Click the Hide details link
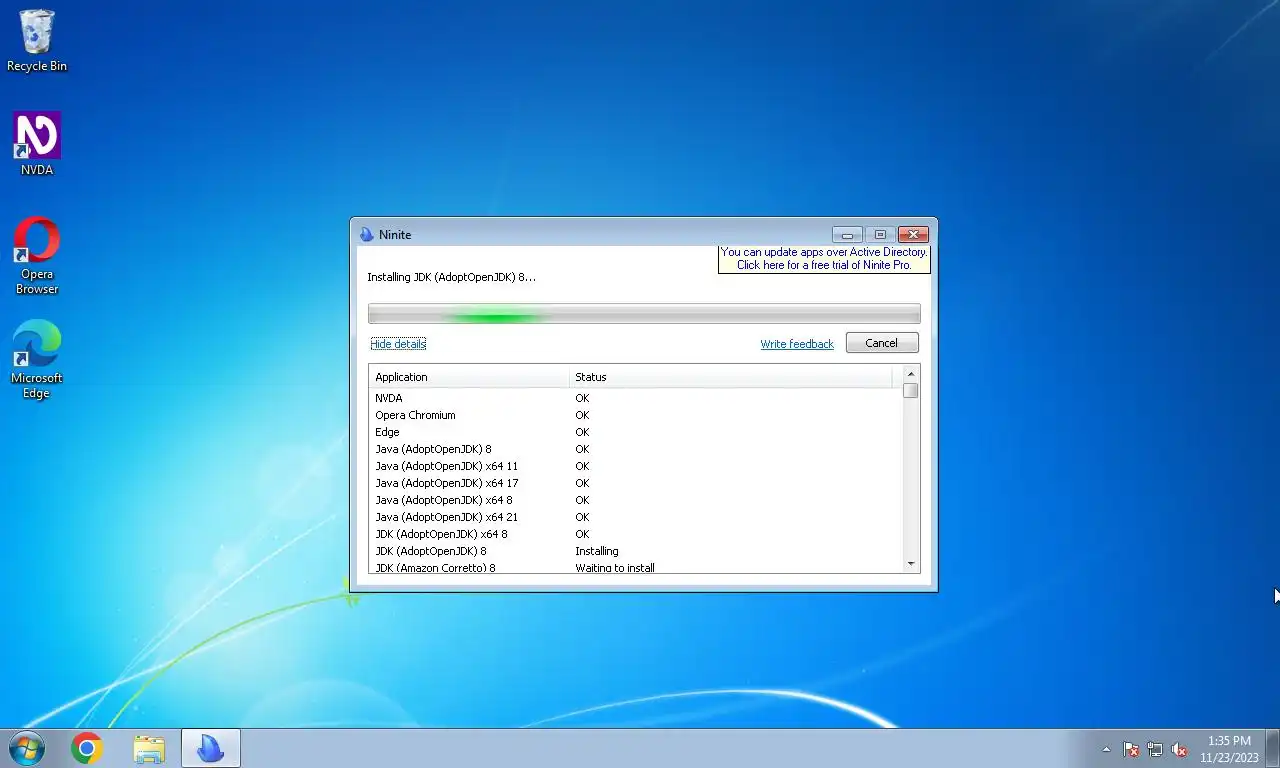The image size is (1280, 768). point(398,344)
